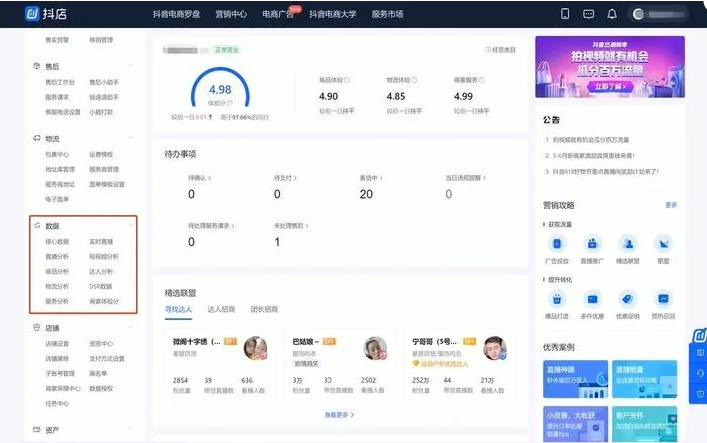Screen dimensions: 707x443
Task: Click the info icon beside 商品体验
Action: point(347,80)
